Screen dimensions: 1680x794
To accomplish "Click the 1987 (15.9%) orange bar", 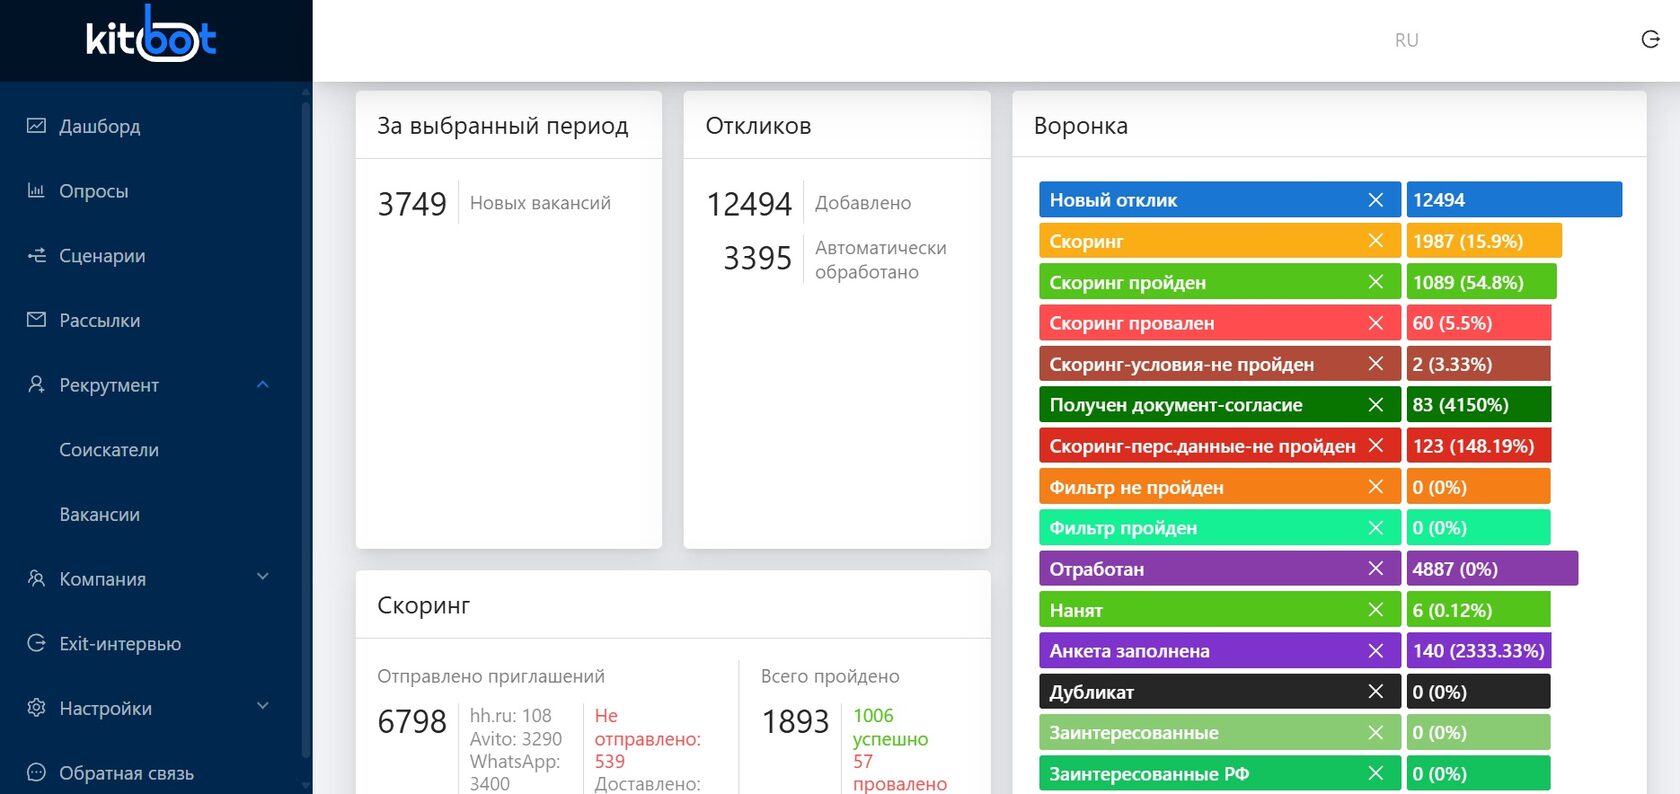I will tap(1484, 241).
